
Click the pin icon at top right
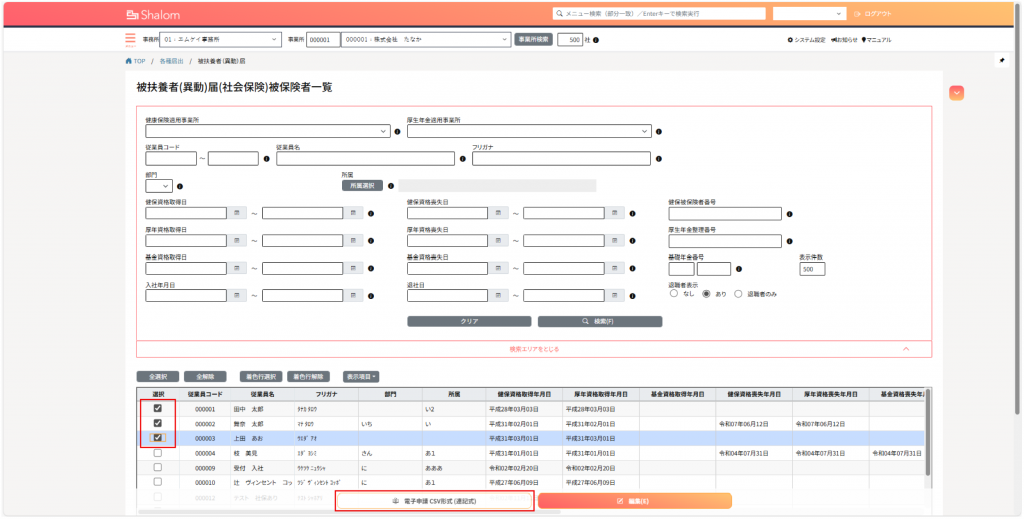coord(1002,60)
